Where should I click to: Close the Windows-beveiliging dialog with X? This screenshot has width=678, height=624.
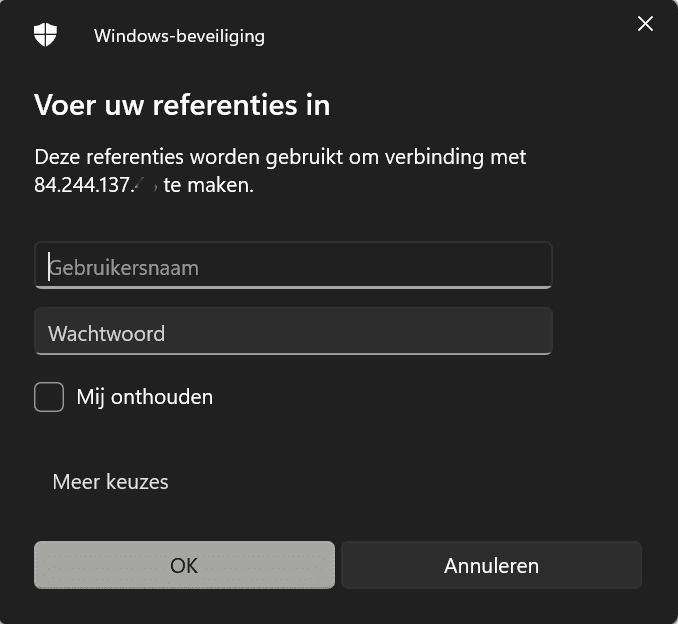(x=645, y=23)
